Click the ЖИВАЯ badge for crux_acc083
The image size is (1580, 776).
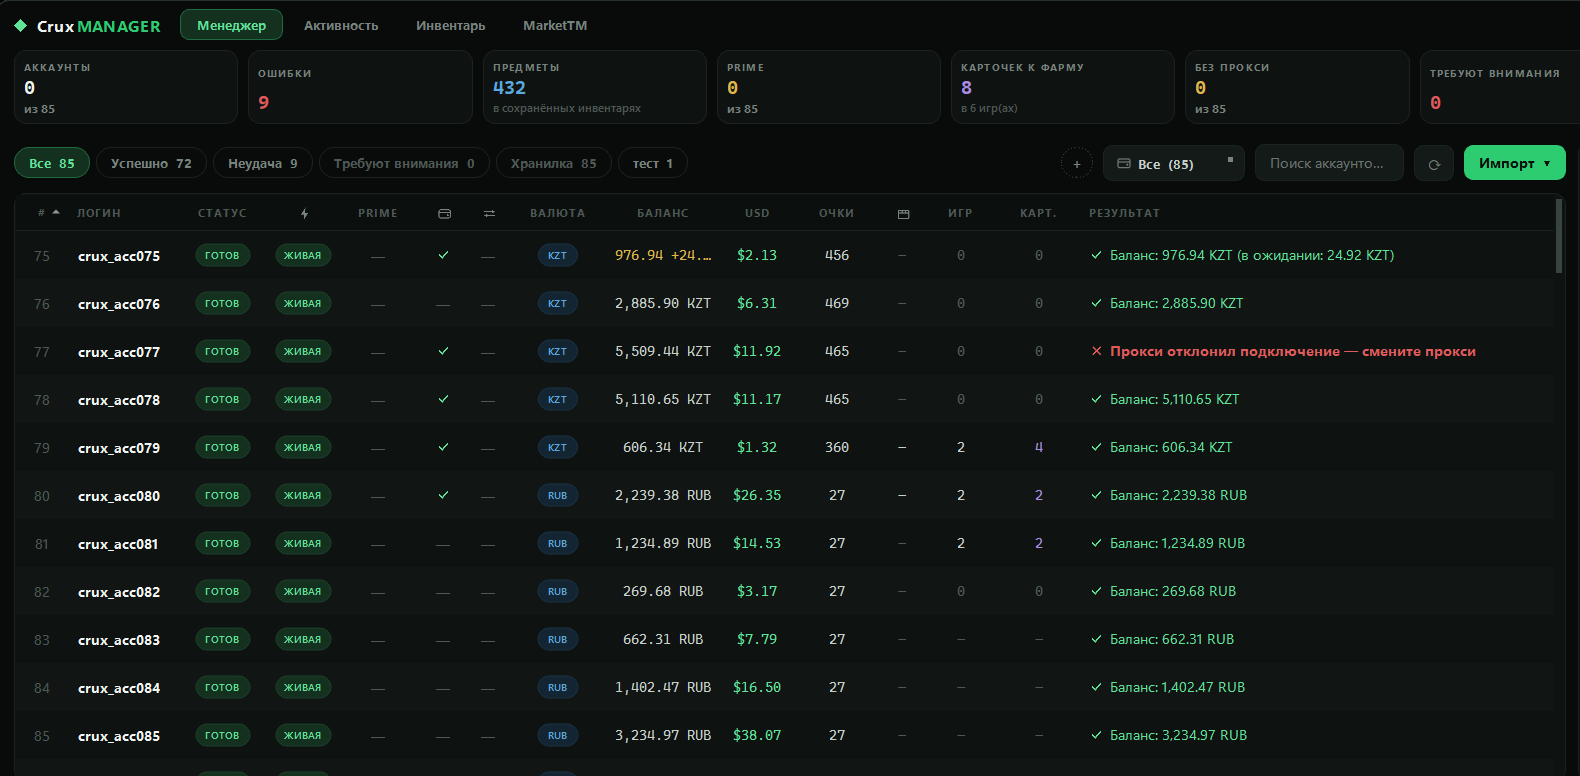302,639
